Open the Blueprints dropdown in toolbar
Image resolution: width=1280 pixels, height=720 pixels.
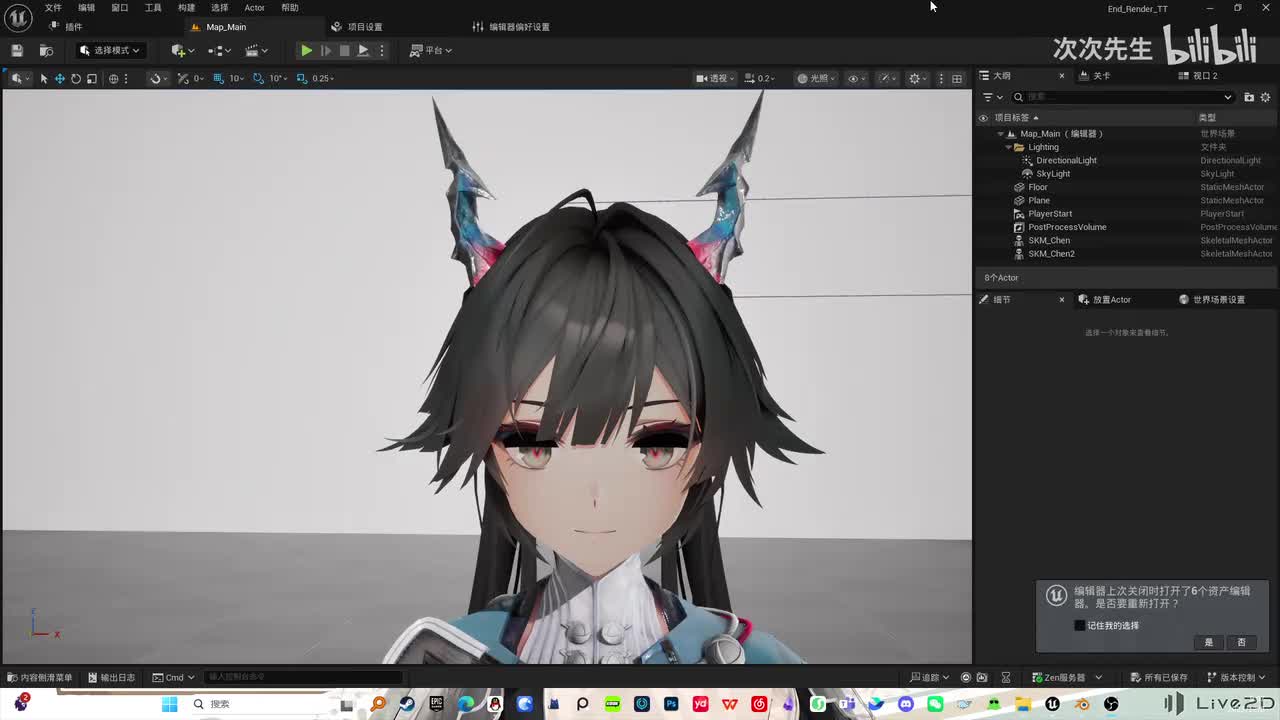coord(218,50)
